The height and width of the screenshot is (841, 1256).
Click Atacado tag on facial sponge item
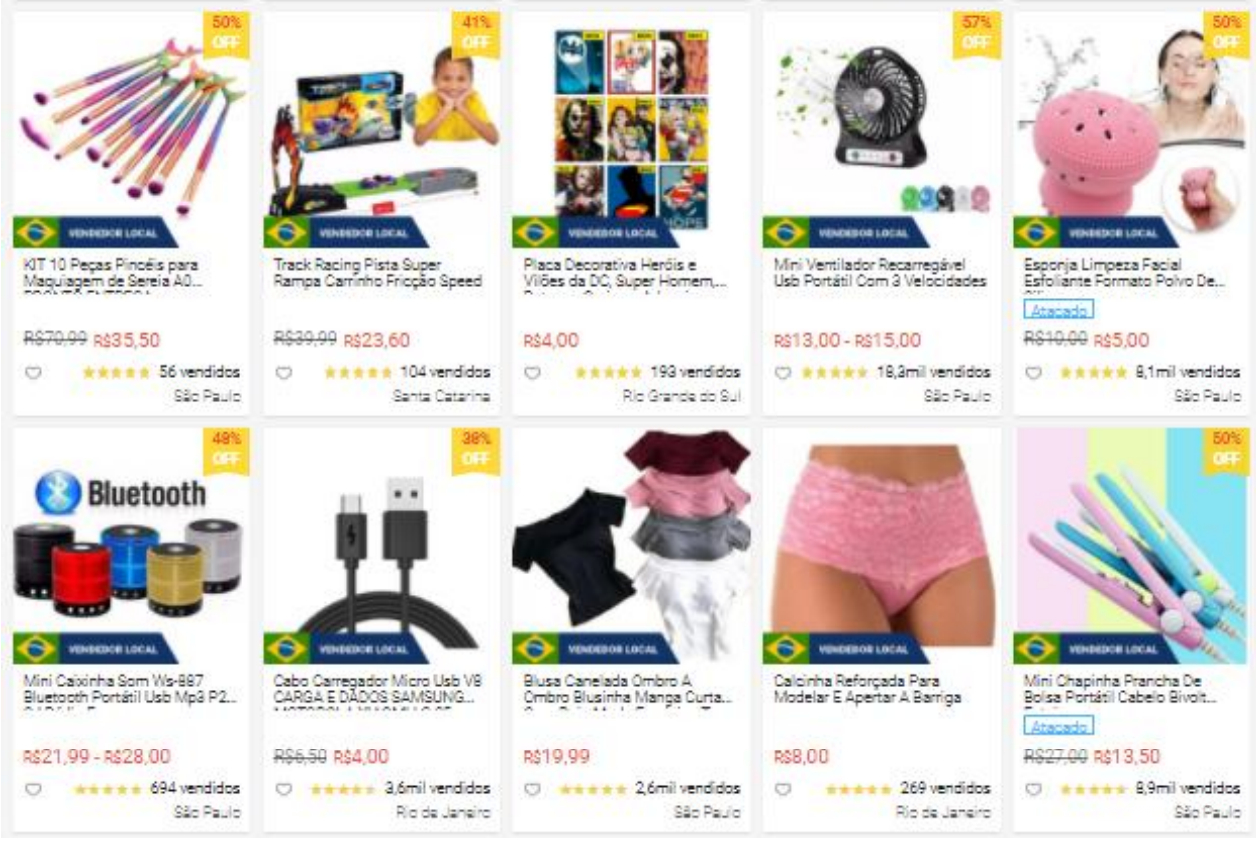[x=1058, y=310]
